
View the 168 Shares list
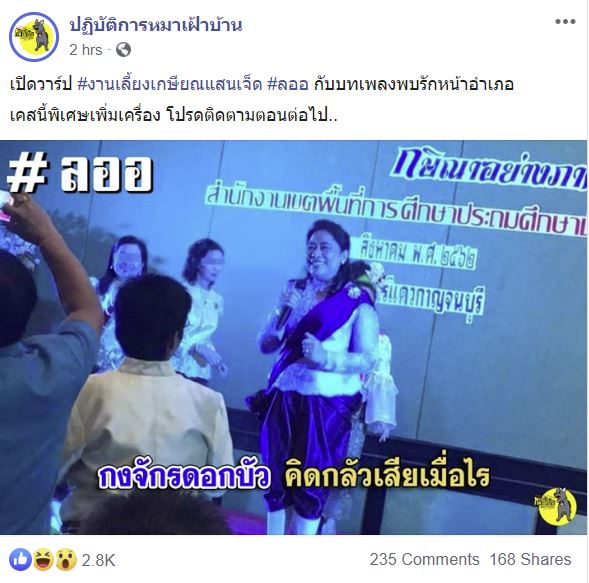[x=530, y=559]
